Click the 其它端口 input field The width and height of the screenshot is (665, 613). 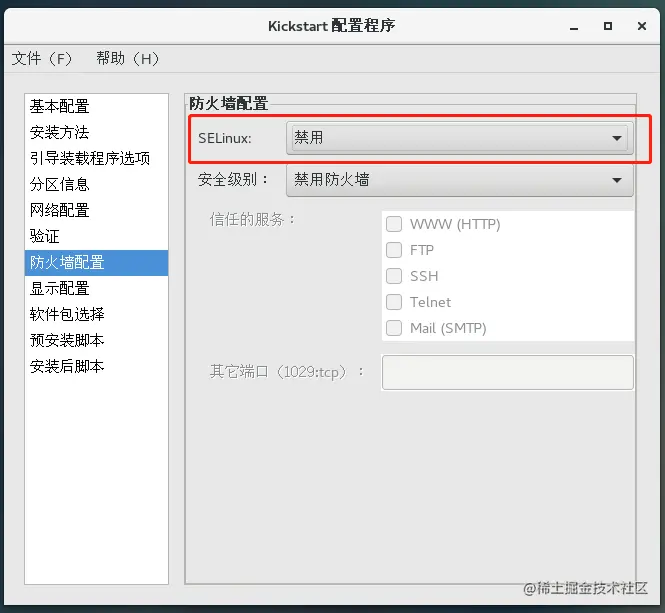508,372
